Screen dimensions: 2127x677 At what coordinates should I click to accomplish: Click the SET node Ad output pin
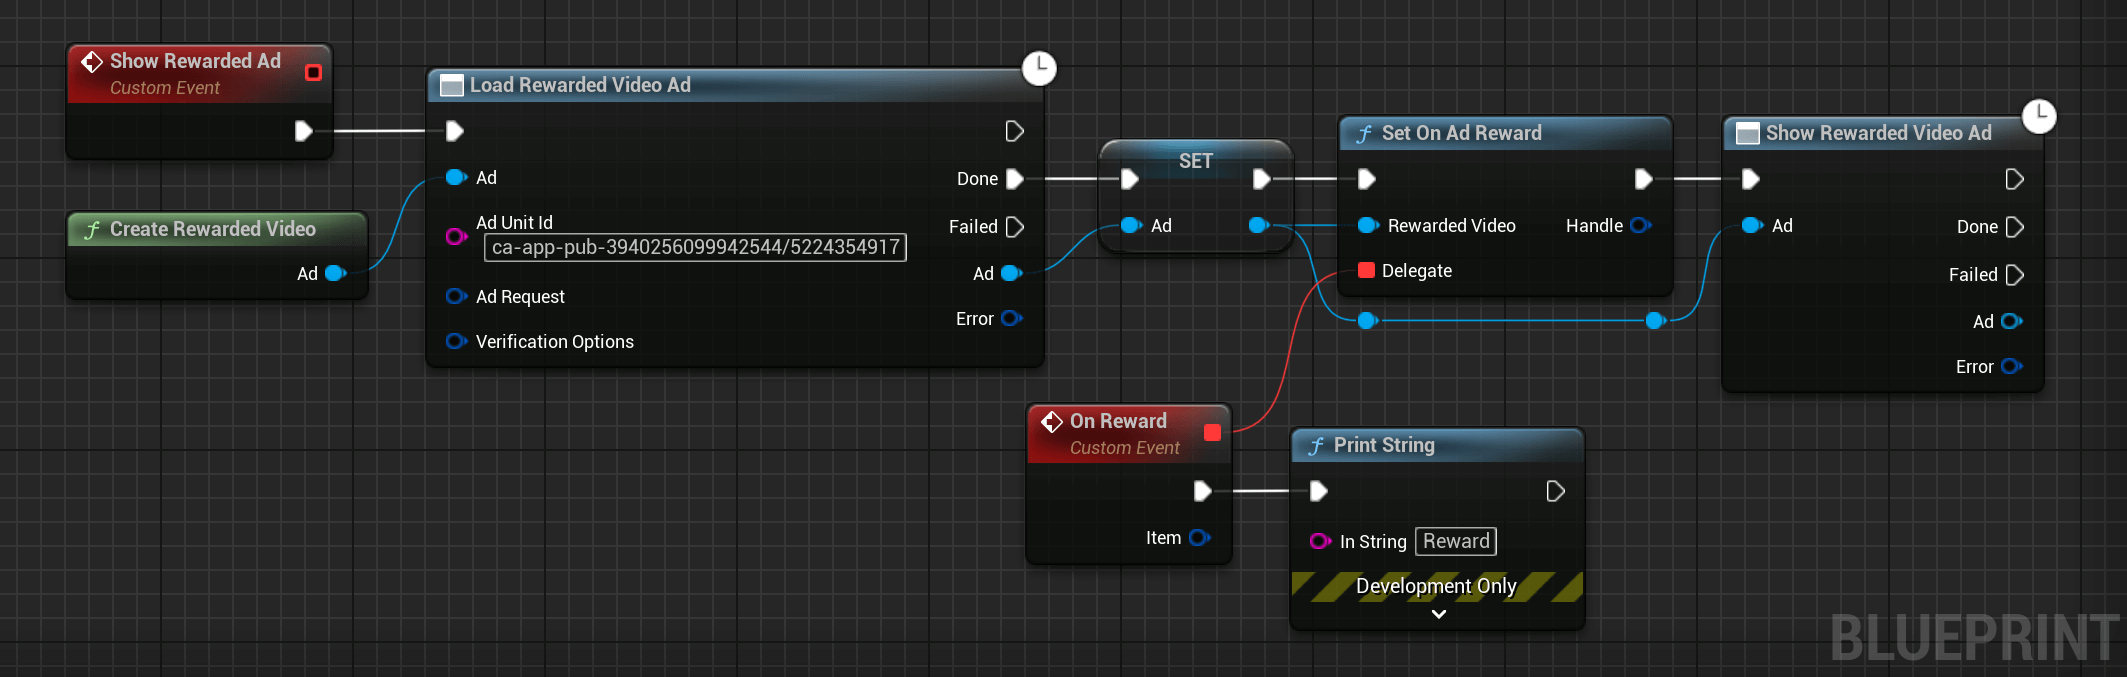[x=1260, y=225]
